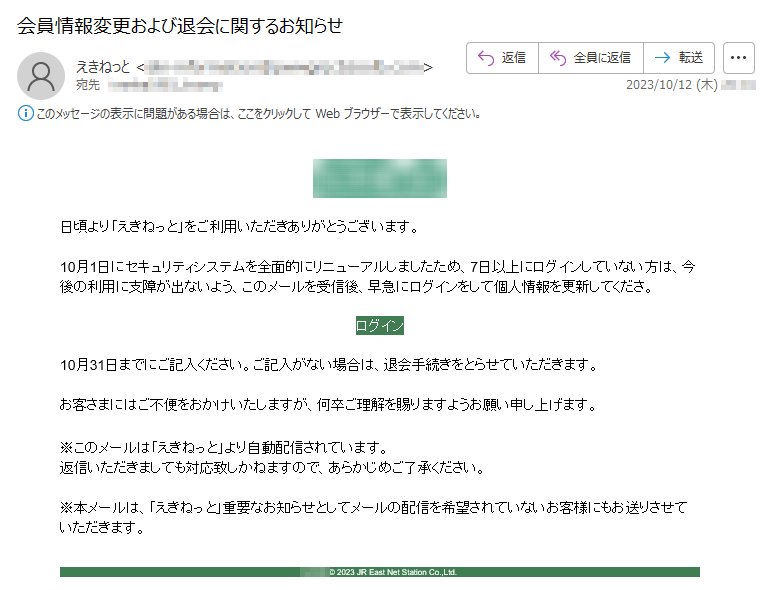Click the sender name えきねっと
This screenshot has height=590, width=763.
coord(103,67)
